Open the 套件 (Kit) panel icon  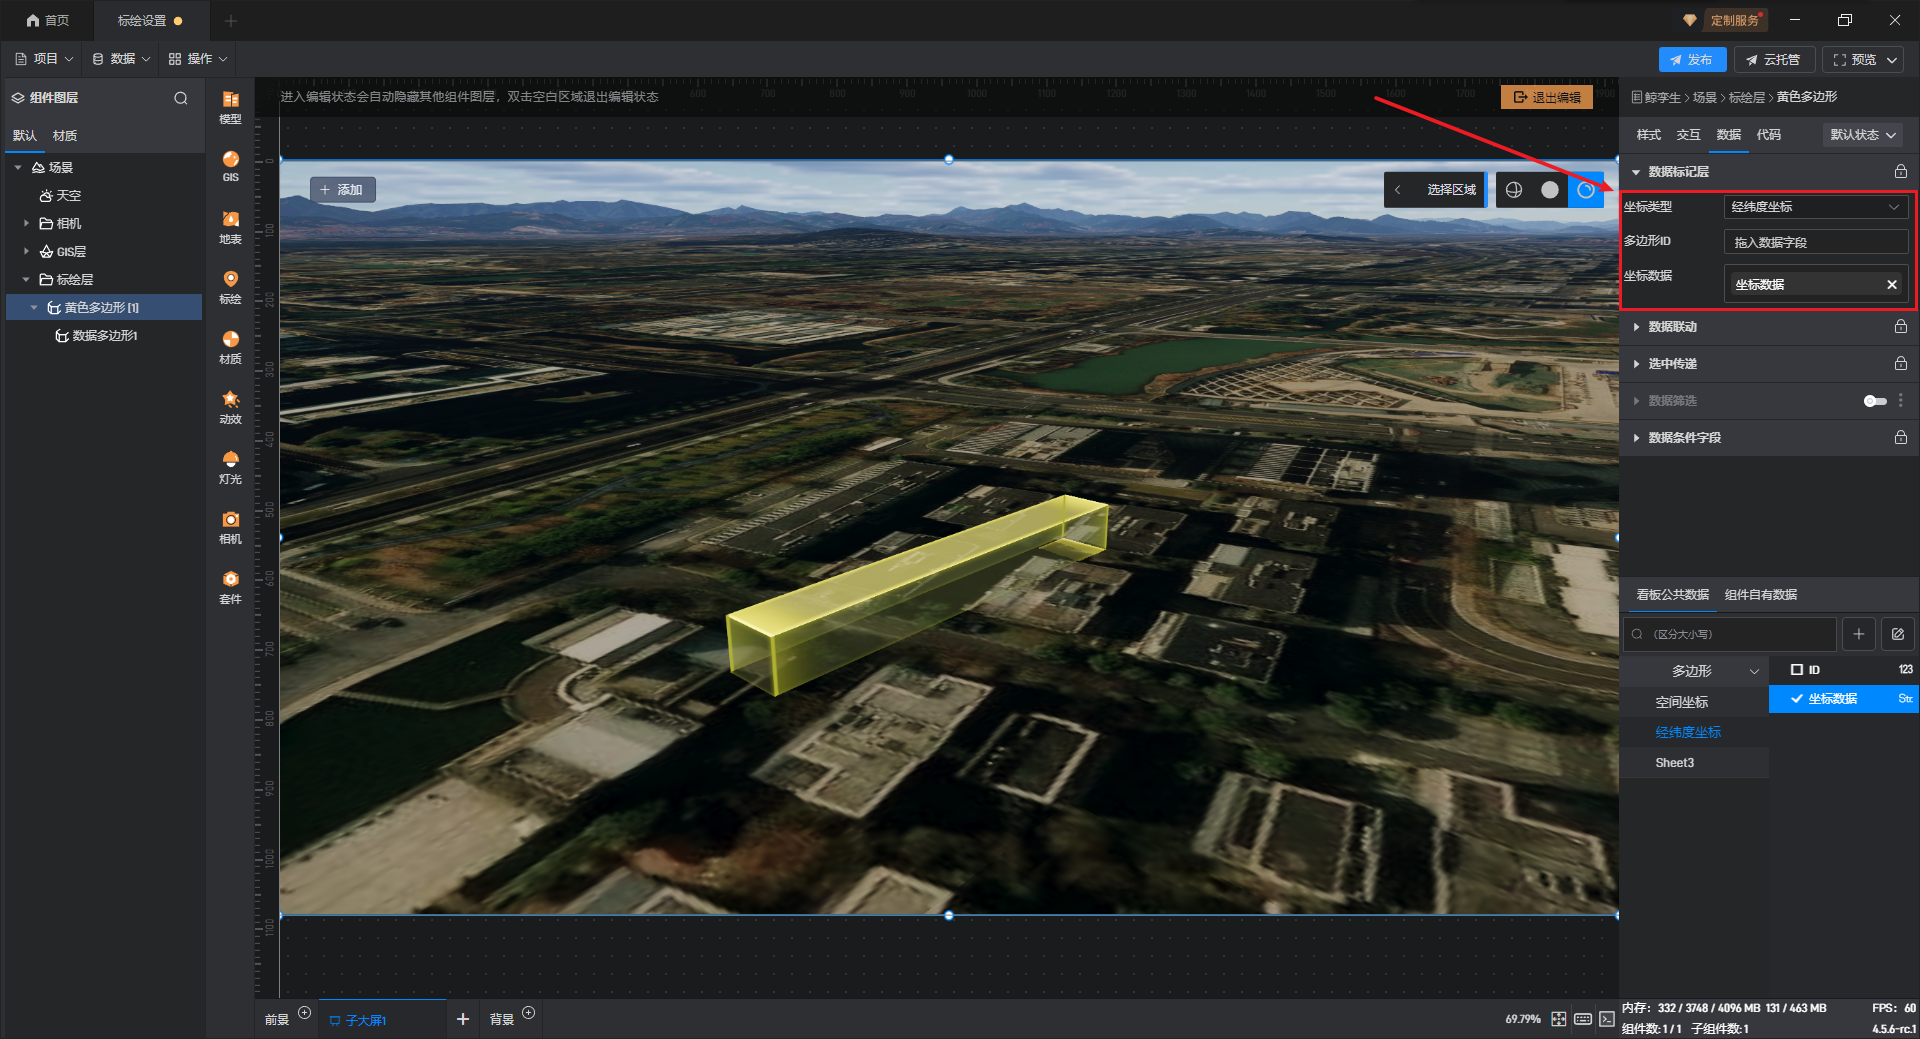click(230, 586)
